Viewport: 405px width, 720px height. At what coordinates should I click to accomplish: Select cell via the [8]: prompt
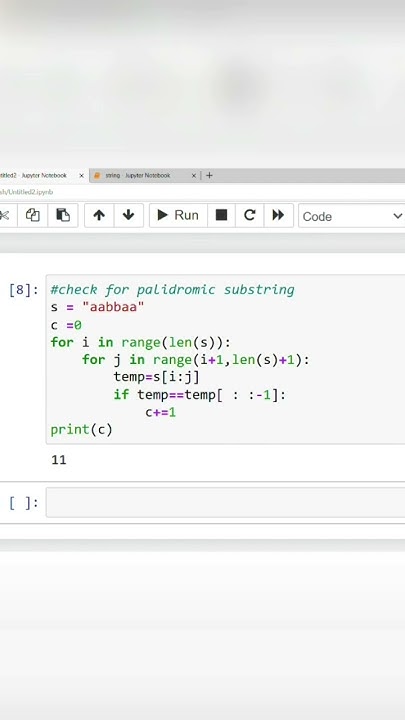click(23, 290)
